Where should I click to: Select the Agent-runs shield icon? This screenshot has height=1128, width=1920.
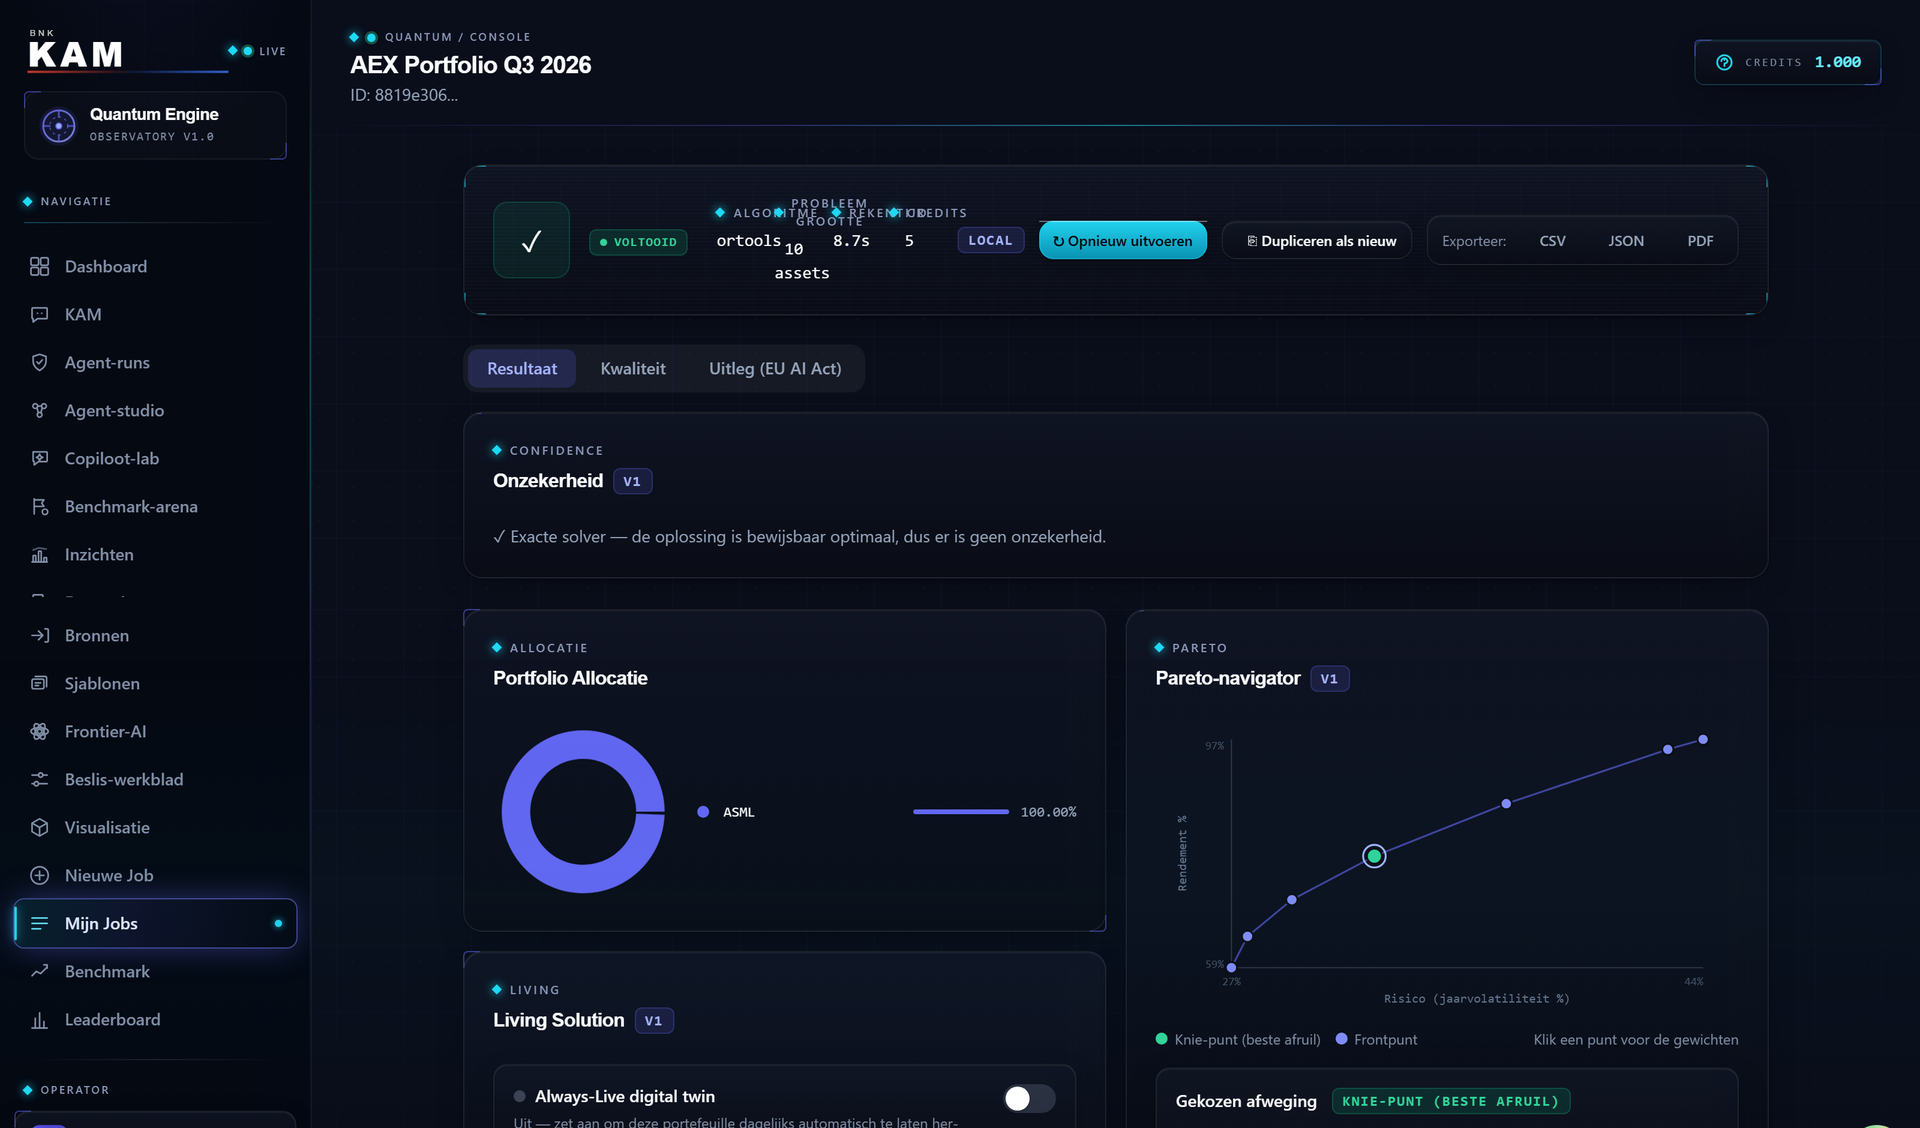coord(39,362)
